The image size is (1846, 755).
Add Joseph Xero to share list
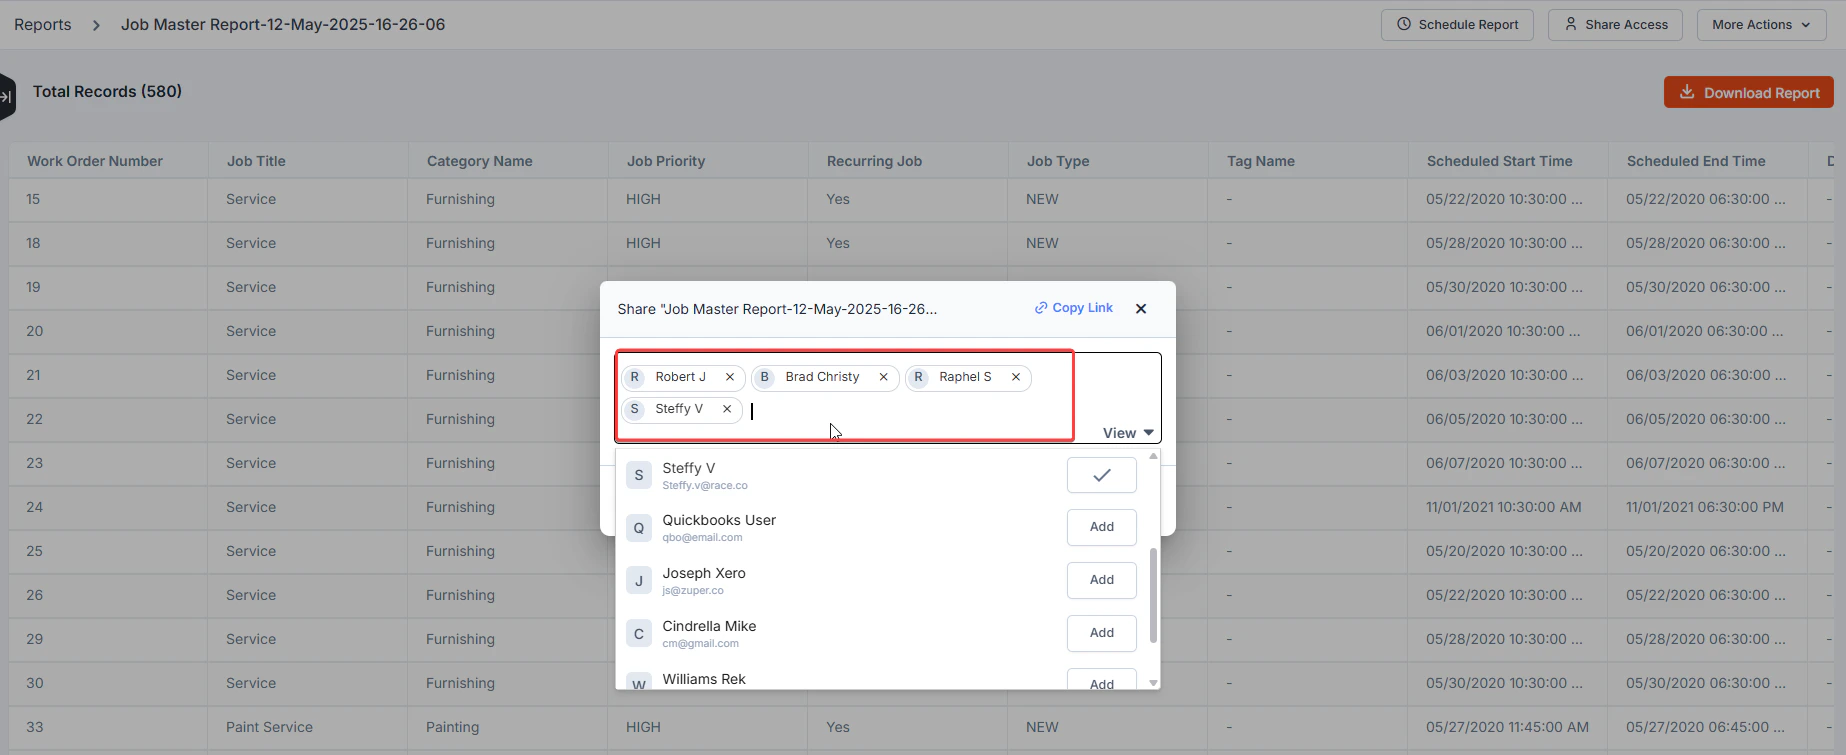click(1102, 580)
